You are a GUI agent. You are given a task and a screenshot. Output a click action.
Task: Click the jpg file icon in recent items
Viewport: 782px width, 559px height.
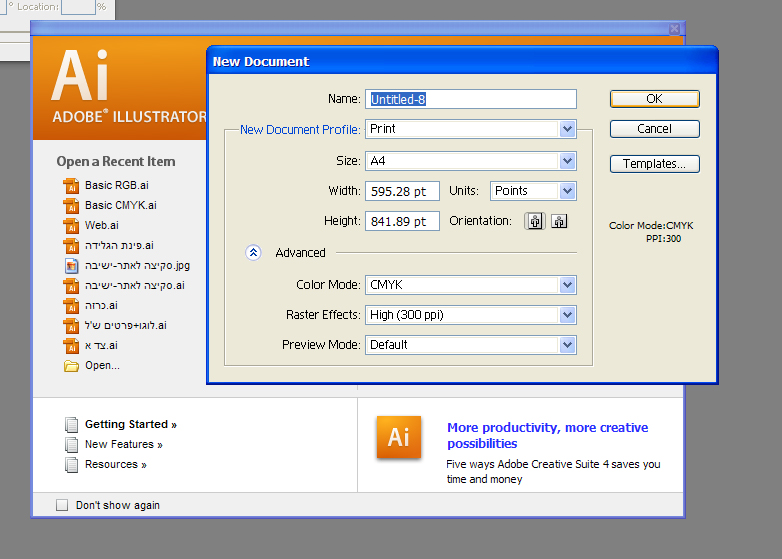click(71, 266)
